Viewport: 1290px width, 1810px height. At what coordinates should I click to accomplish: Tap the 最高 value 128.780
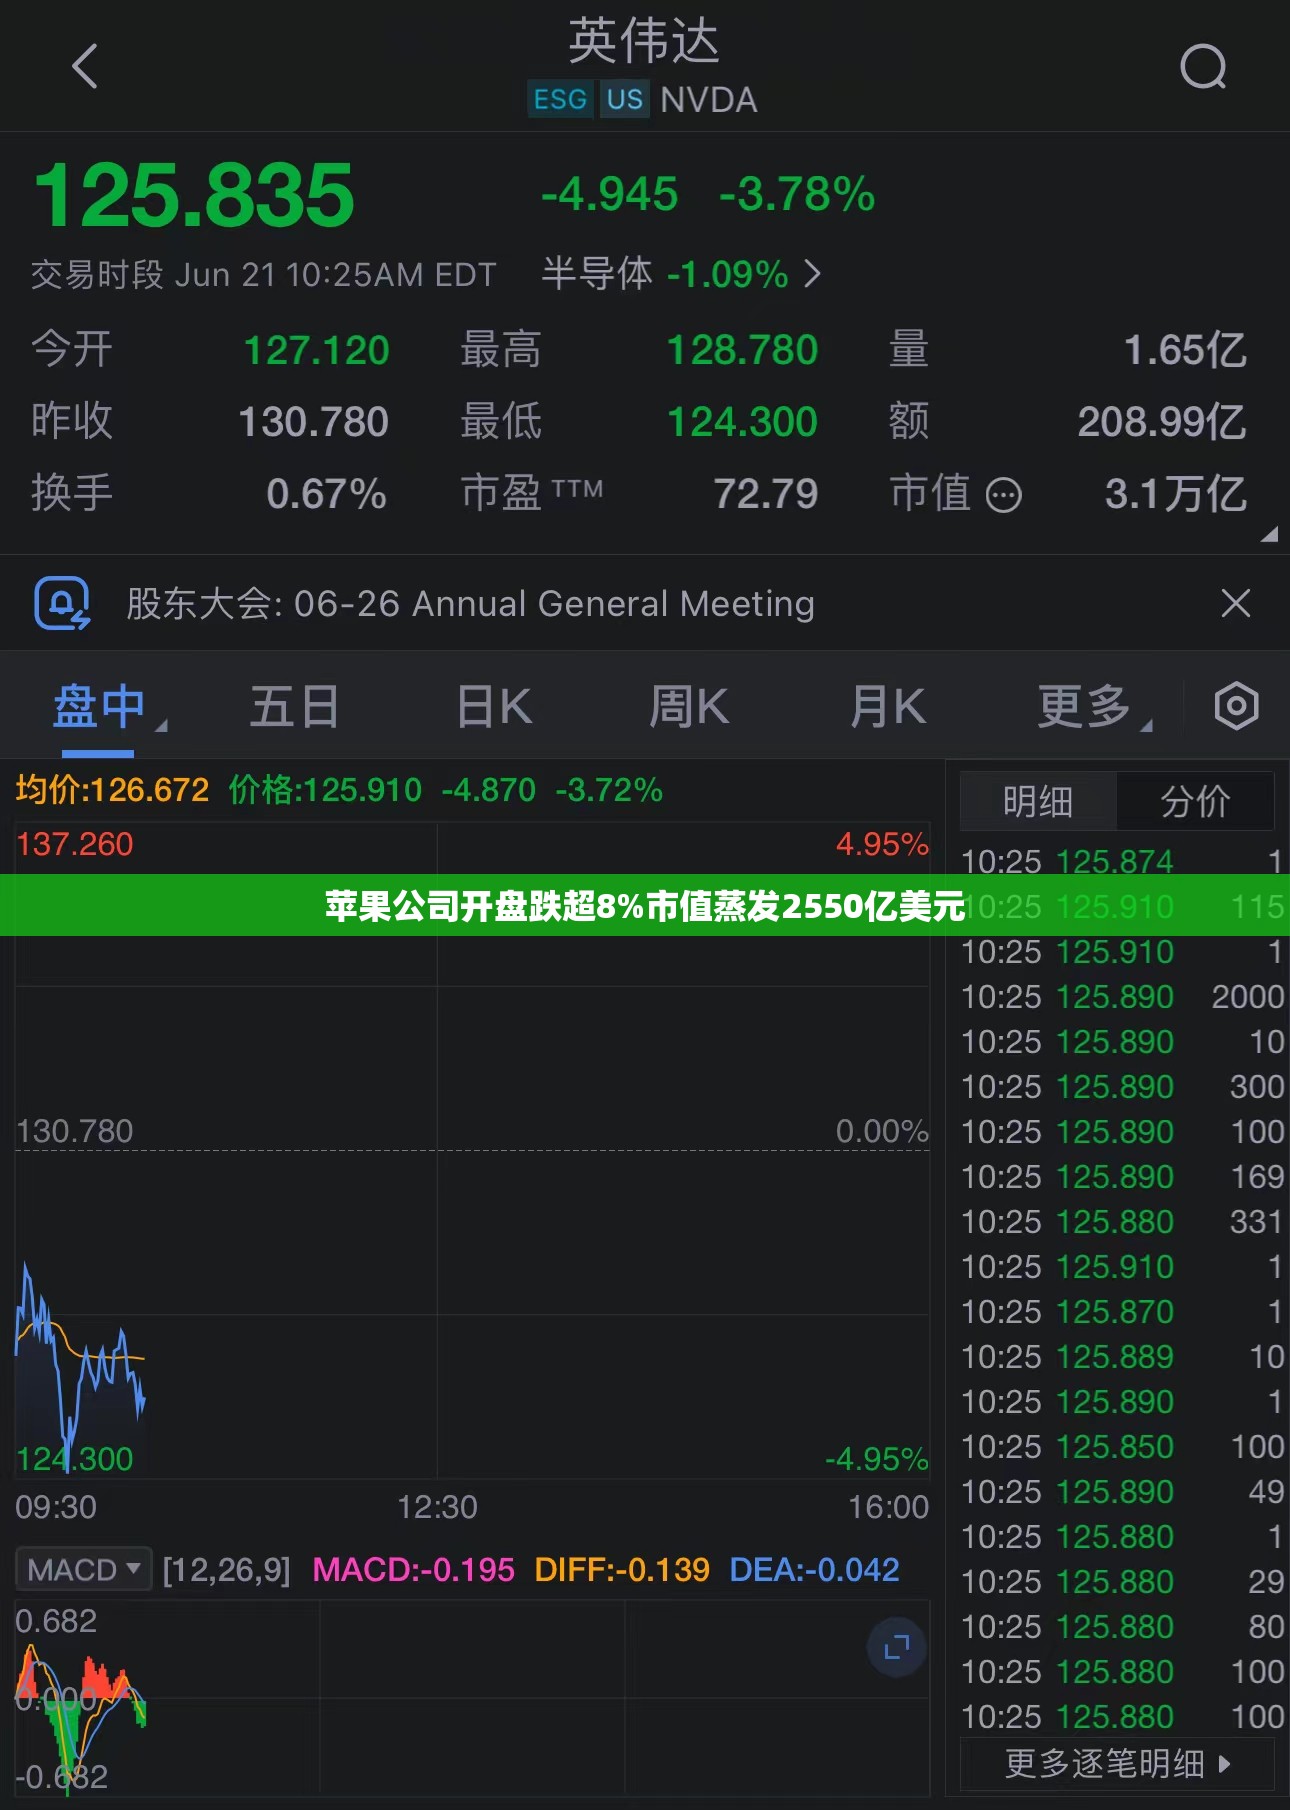pos(742,350)
